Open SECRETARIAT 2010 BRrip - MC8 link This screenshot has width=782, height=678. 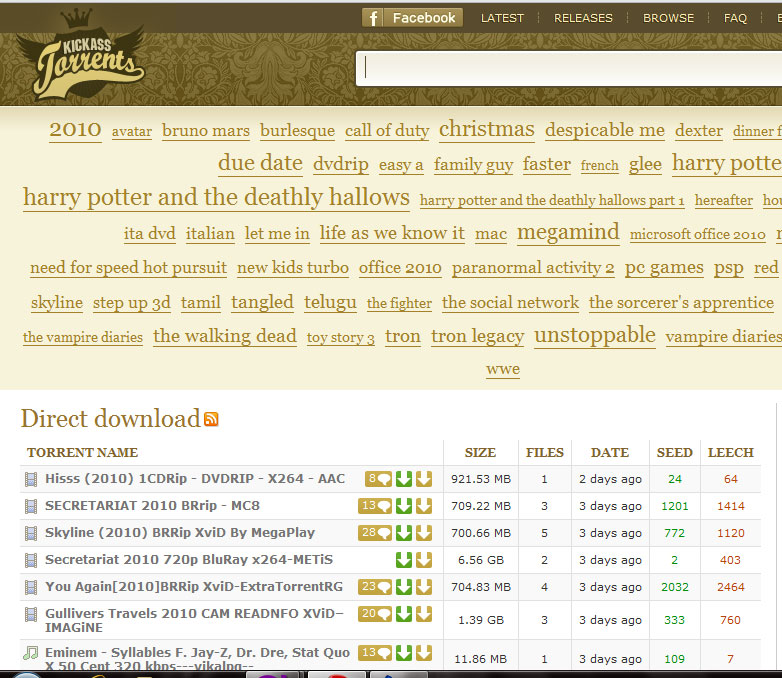tap(152, 505)
